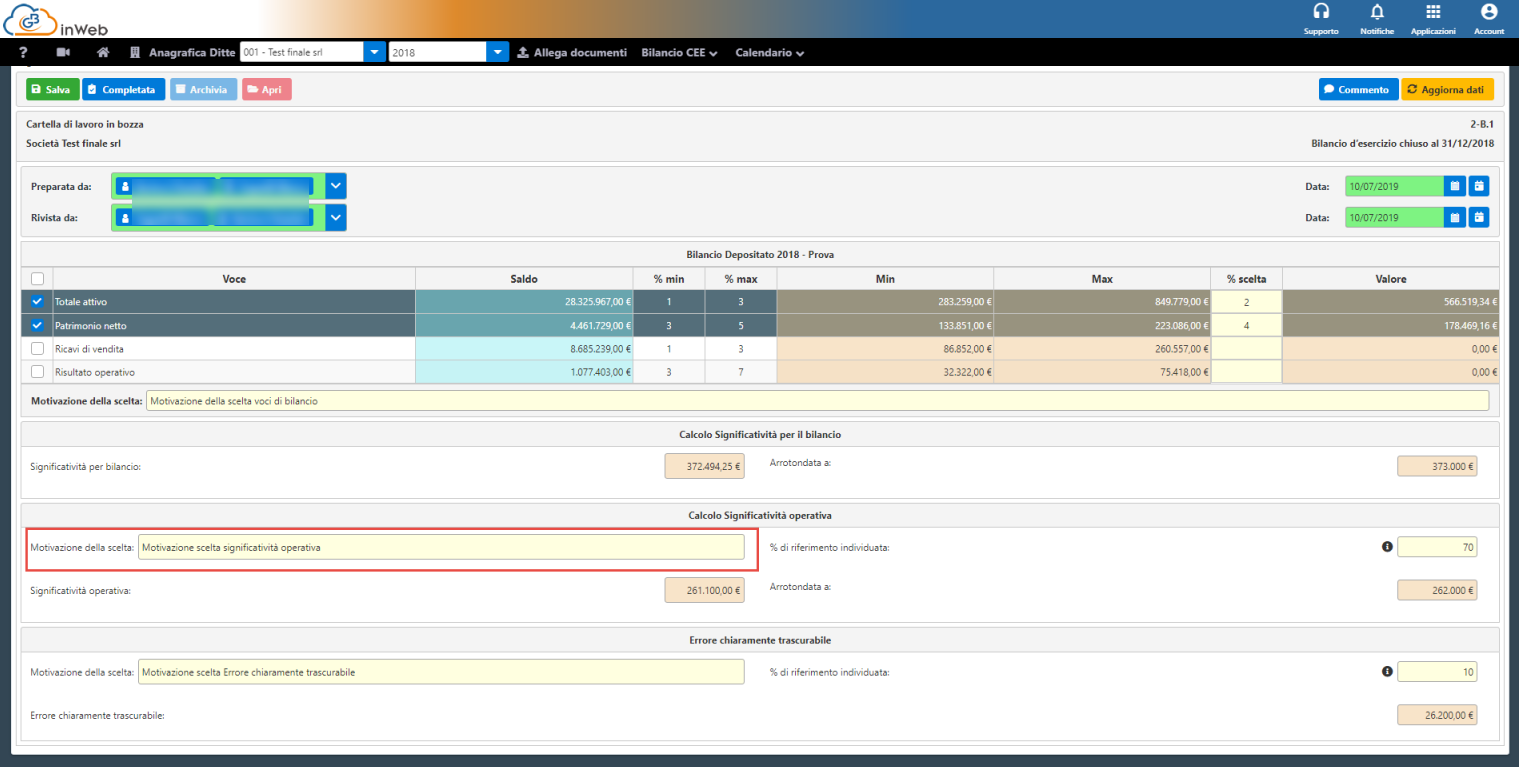Viewport: 1519px width, 767px height.
Task: Click the Saldo column header
Action: click(524, 279)
